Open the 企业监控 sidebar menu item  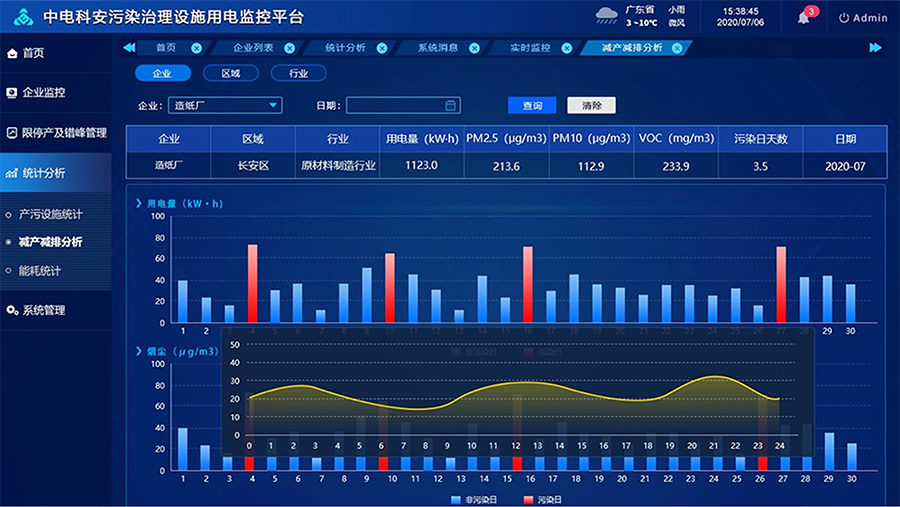pos(44,92)
